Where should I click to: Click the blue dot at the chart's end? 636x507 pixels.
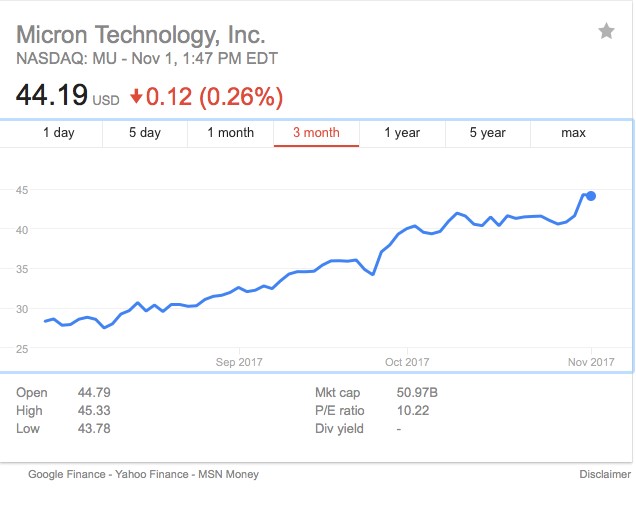591,196
